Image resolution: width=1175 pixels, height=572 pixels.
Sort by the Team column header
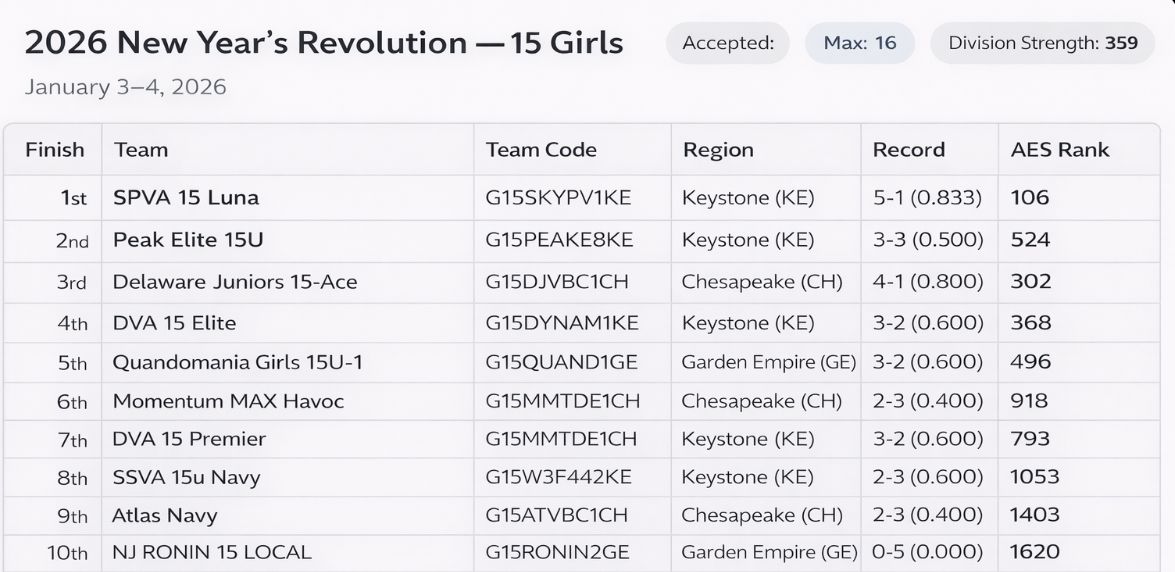141,150
